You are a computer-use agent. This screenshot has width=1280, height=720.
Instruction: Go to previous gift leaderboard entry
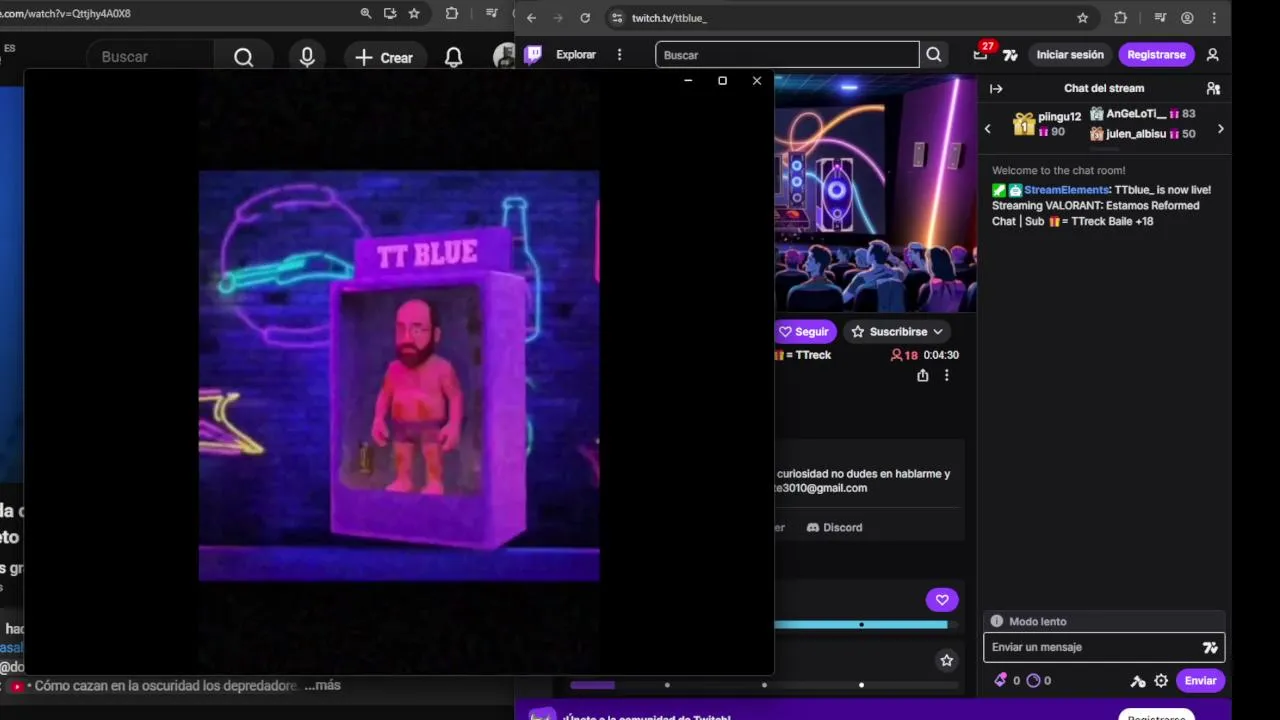point(988,129)
